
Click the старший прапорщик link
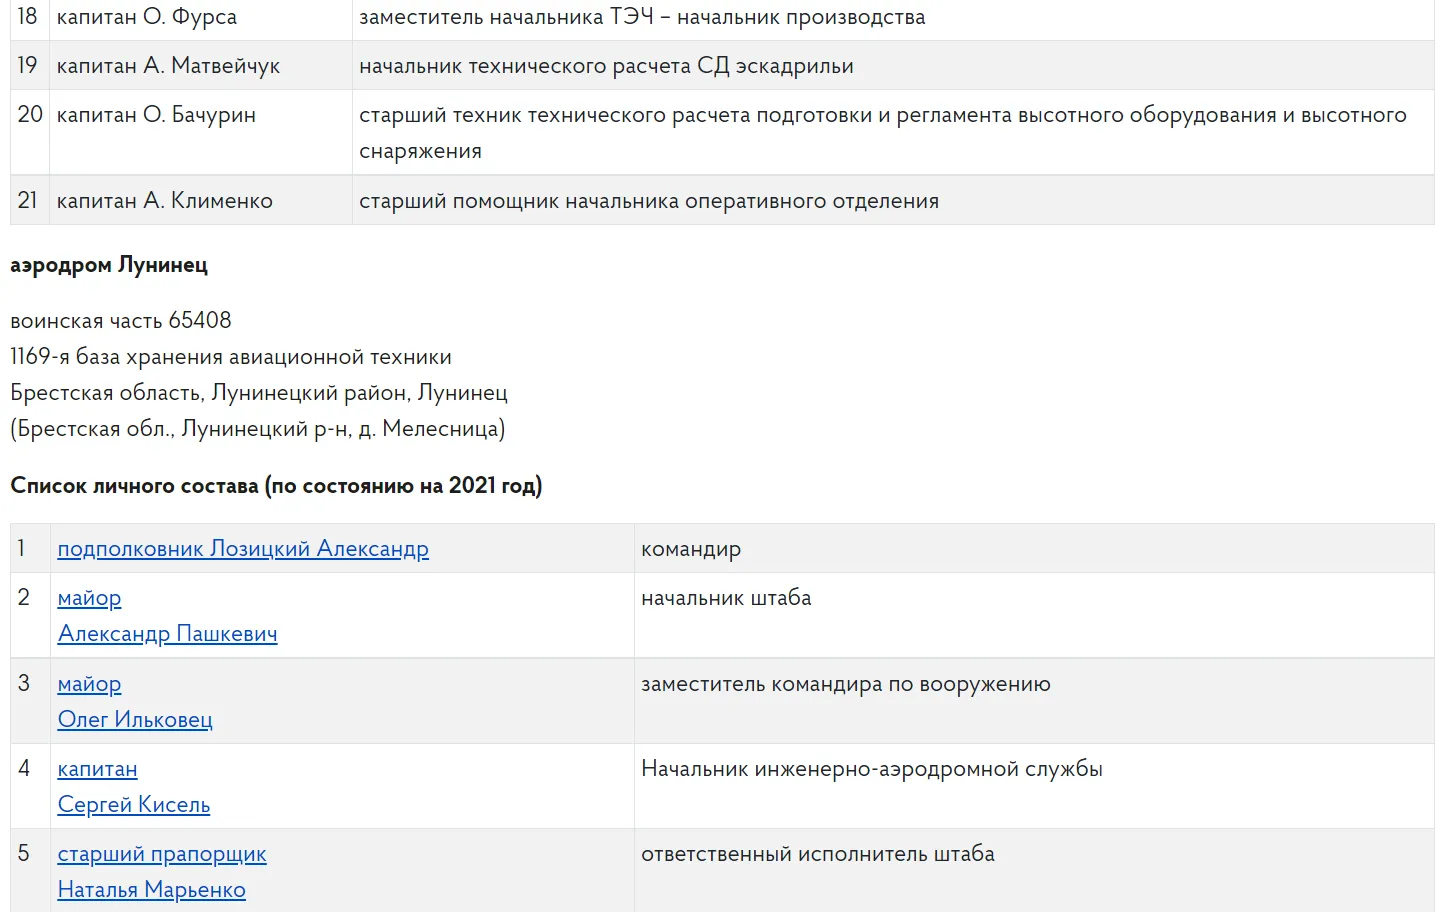tap(162, 854)
